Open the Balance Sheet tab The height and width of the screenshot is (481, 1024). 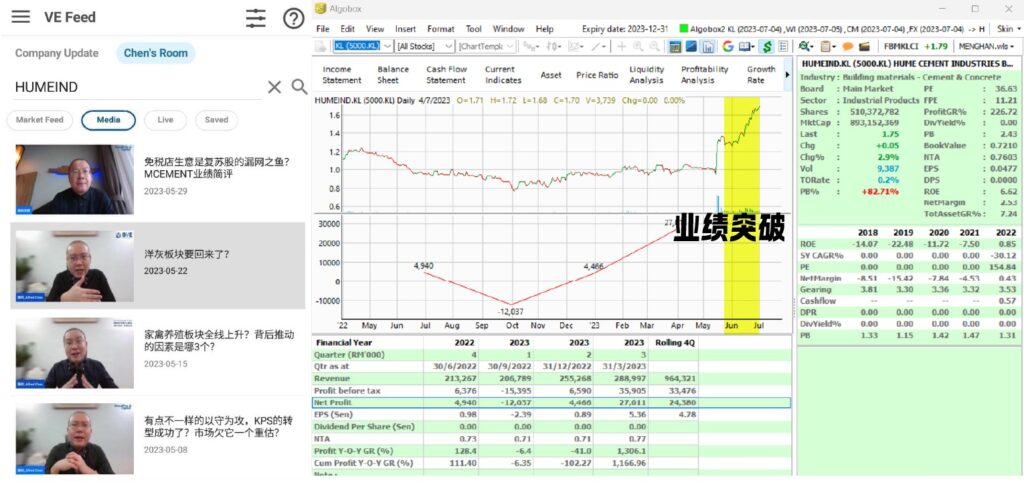393,74
